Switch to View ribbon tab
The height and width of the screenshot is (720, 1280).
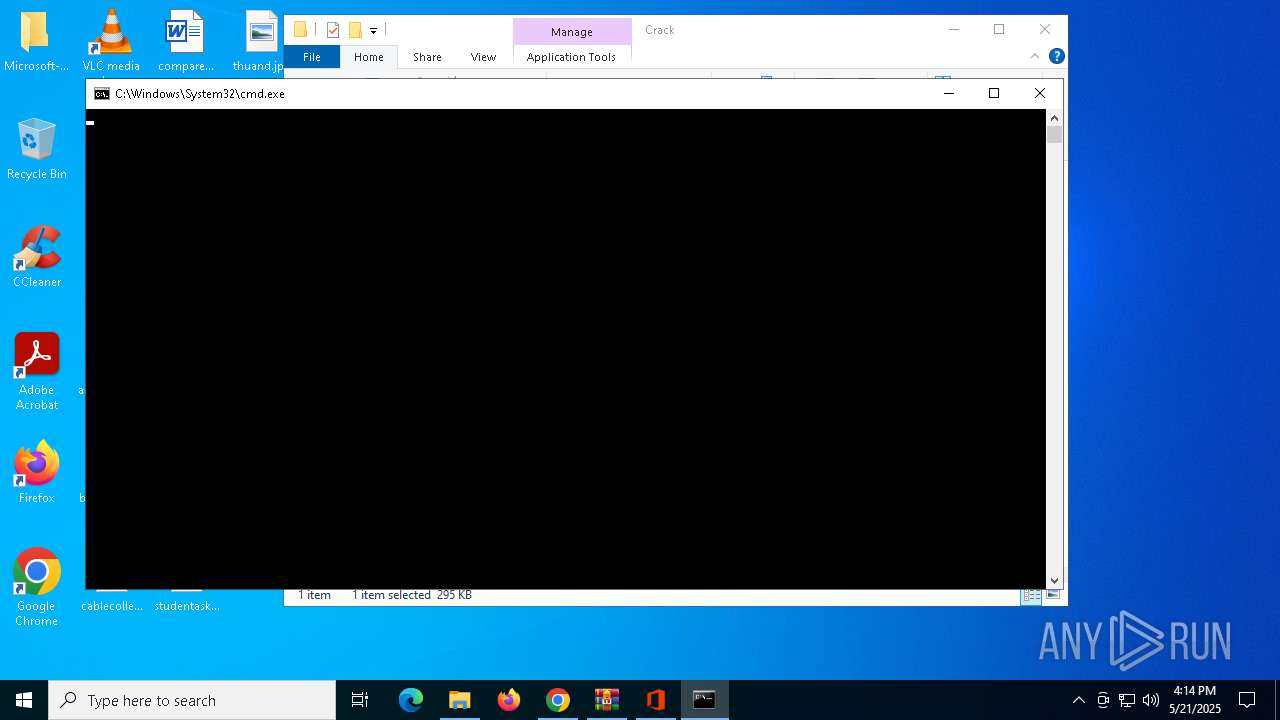click(483, 57)
